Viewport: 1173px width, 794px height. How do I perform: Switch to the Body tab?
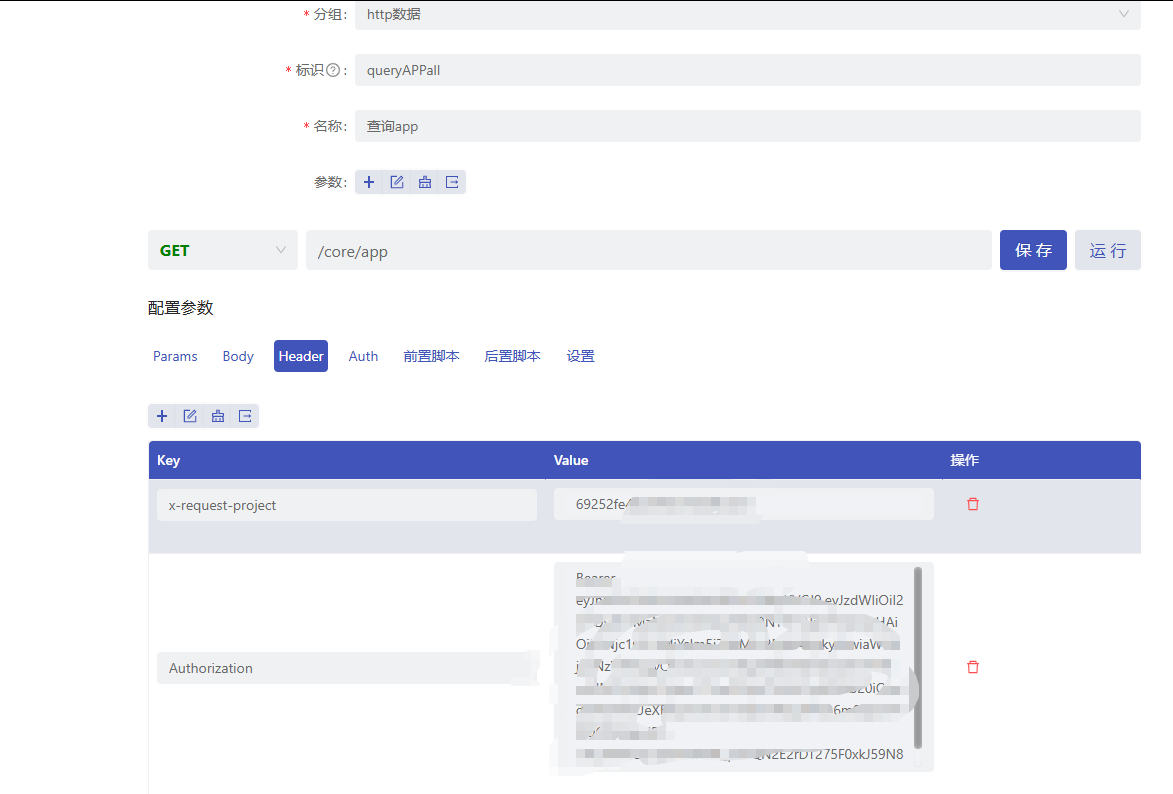tap(237, 356)
